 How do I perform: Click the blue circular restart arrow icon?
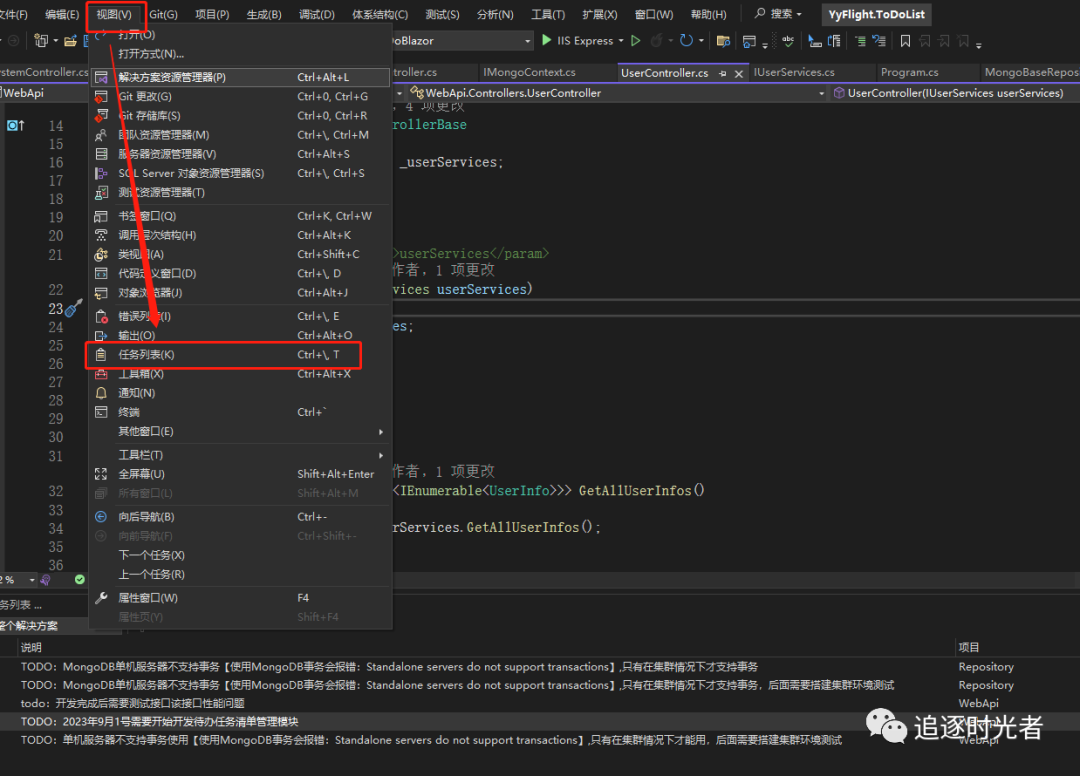click(x=686, y=41)
